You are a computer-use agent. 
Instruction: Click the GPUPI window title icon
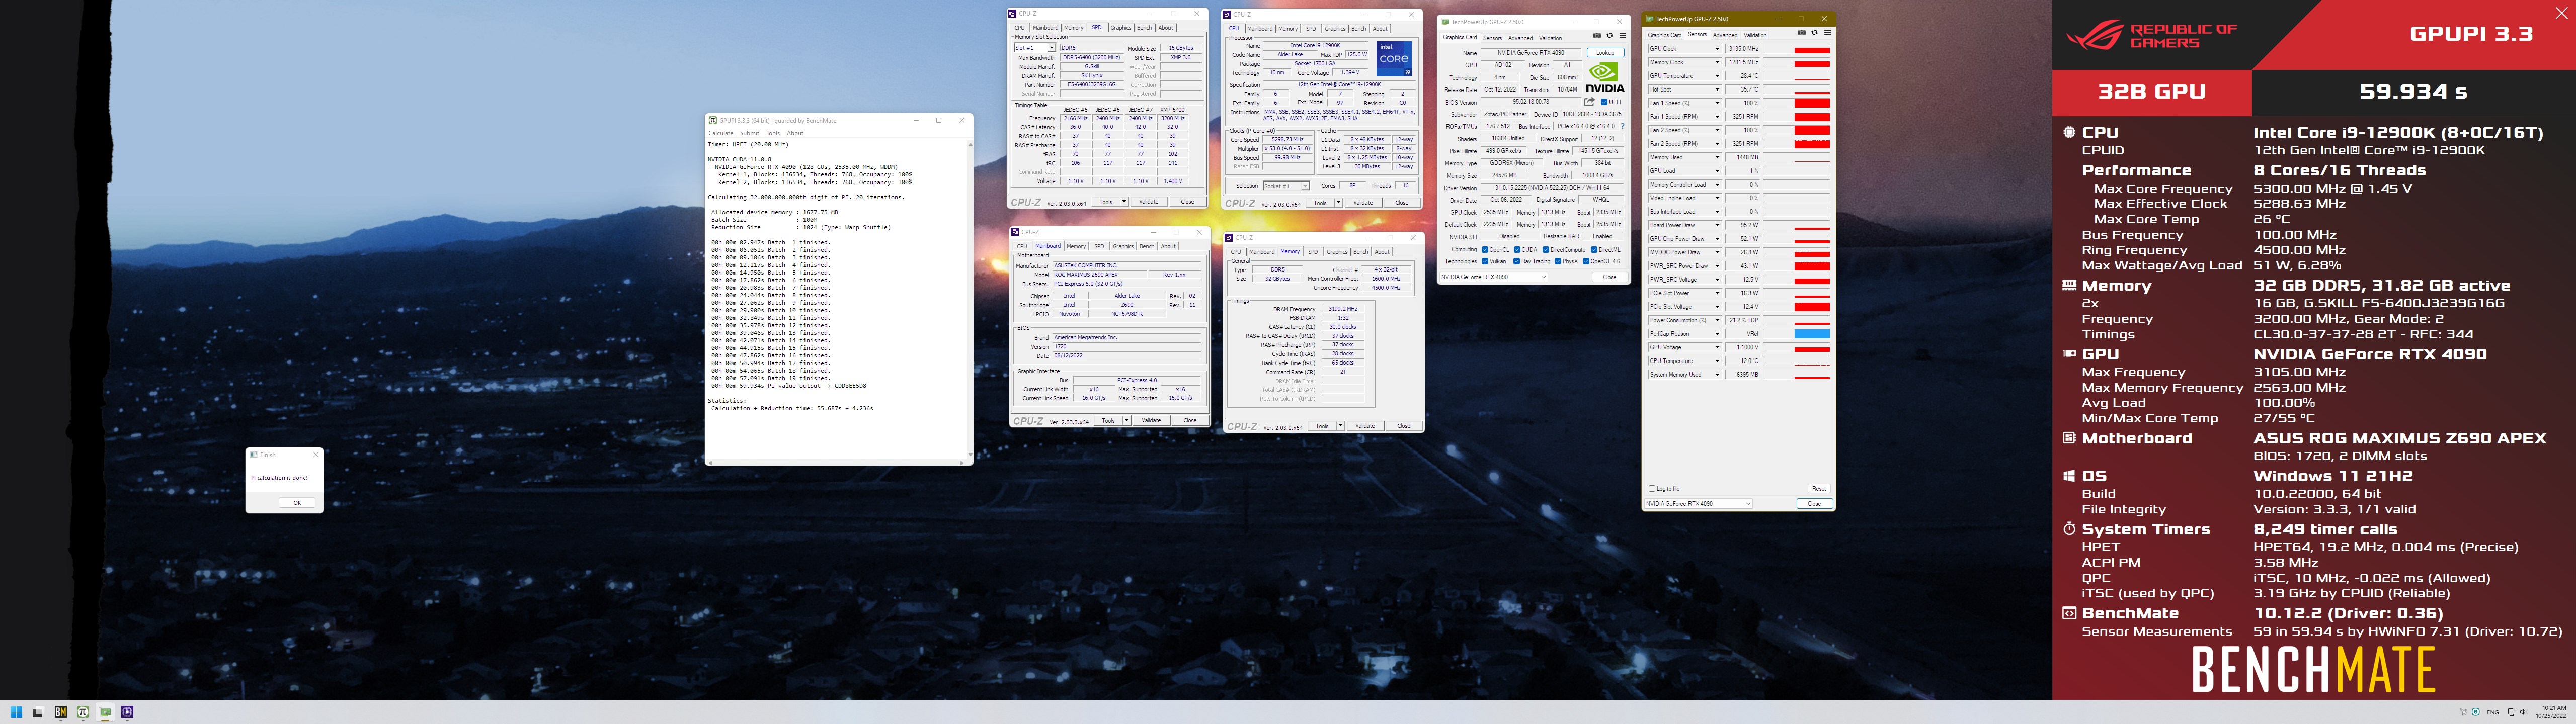(x=713, y=120)
